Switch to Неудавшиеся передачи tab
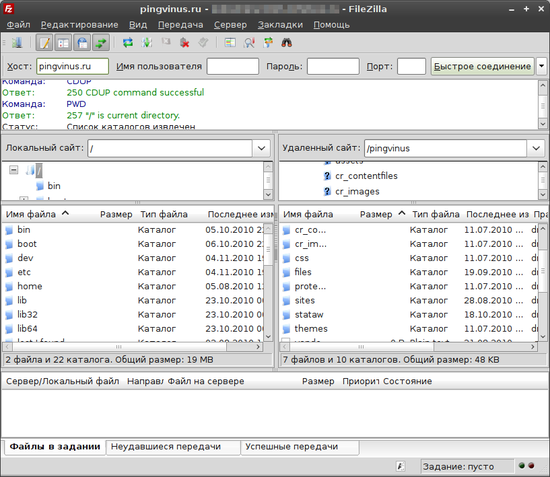Viewport: 550px width, 477px height. coord(173,446)
